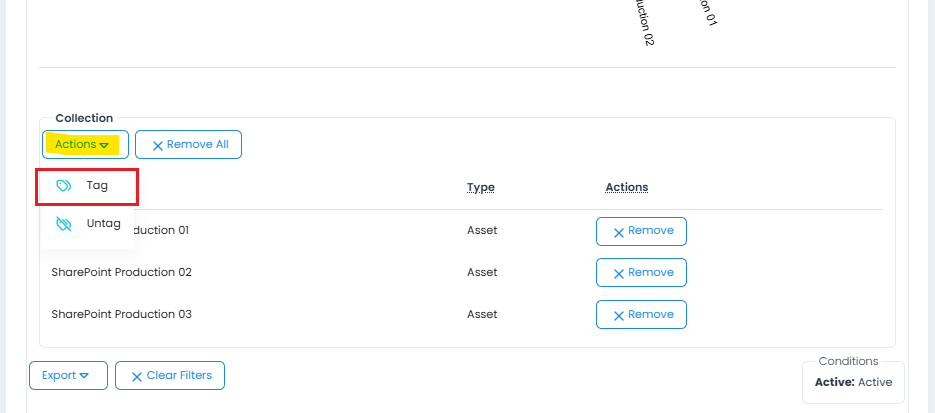The image size is (935, 413).
Task: Click the rotated '02' chart axis label
Action: tap(645, 22)
